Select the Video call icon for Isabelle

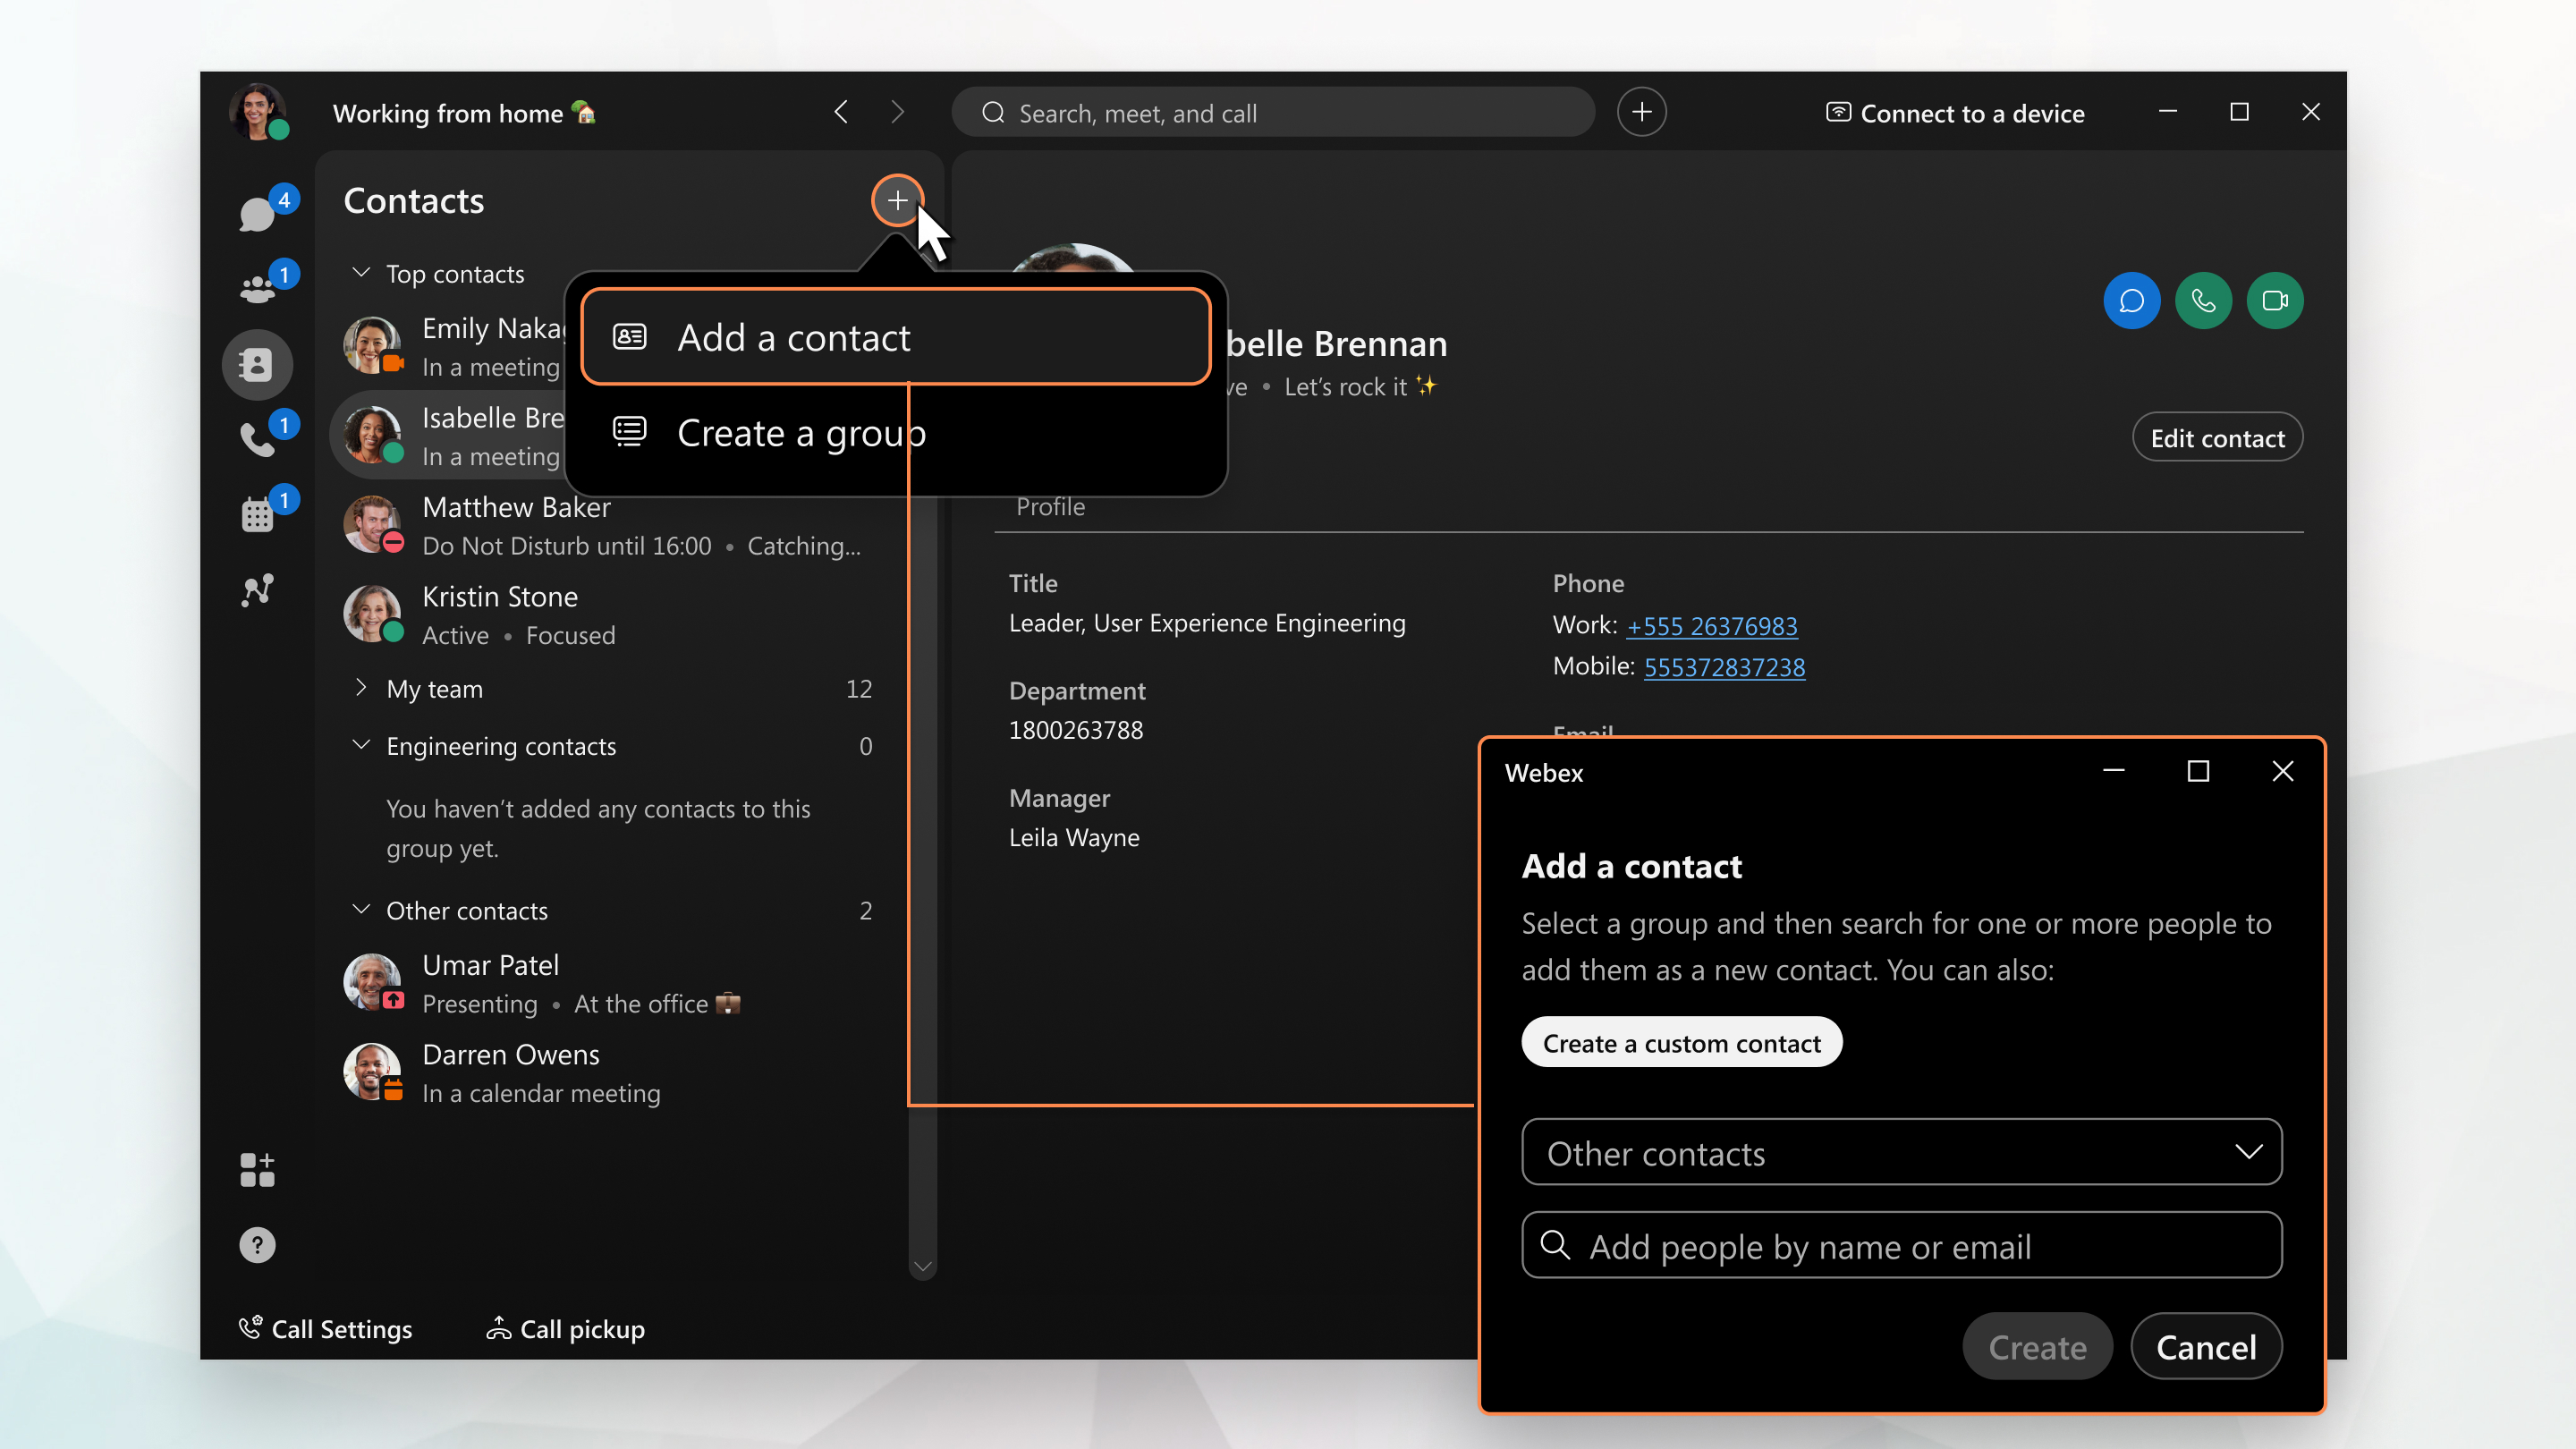[x=2274, y=299]
